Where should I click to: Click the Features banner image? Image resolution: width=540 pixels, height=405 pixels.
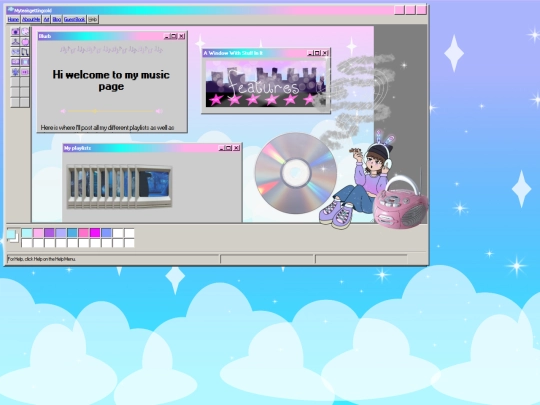click(x=266, y=84)
